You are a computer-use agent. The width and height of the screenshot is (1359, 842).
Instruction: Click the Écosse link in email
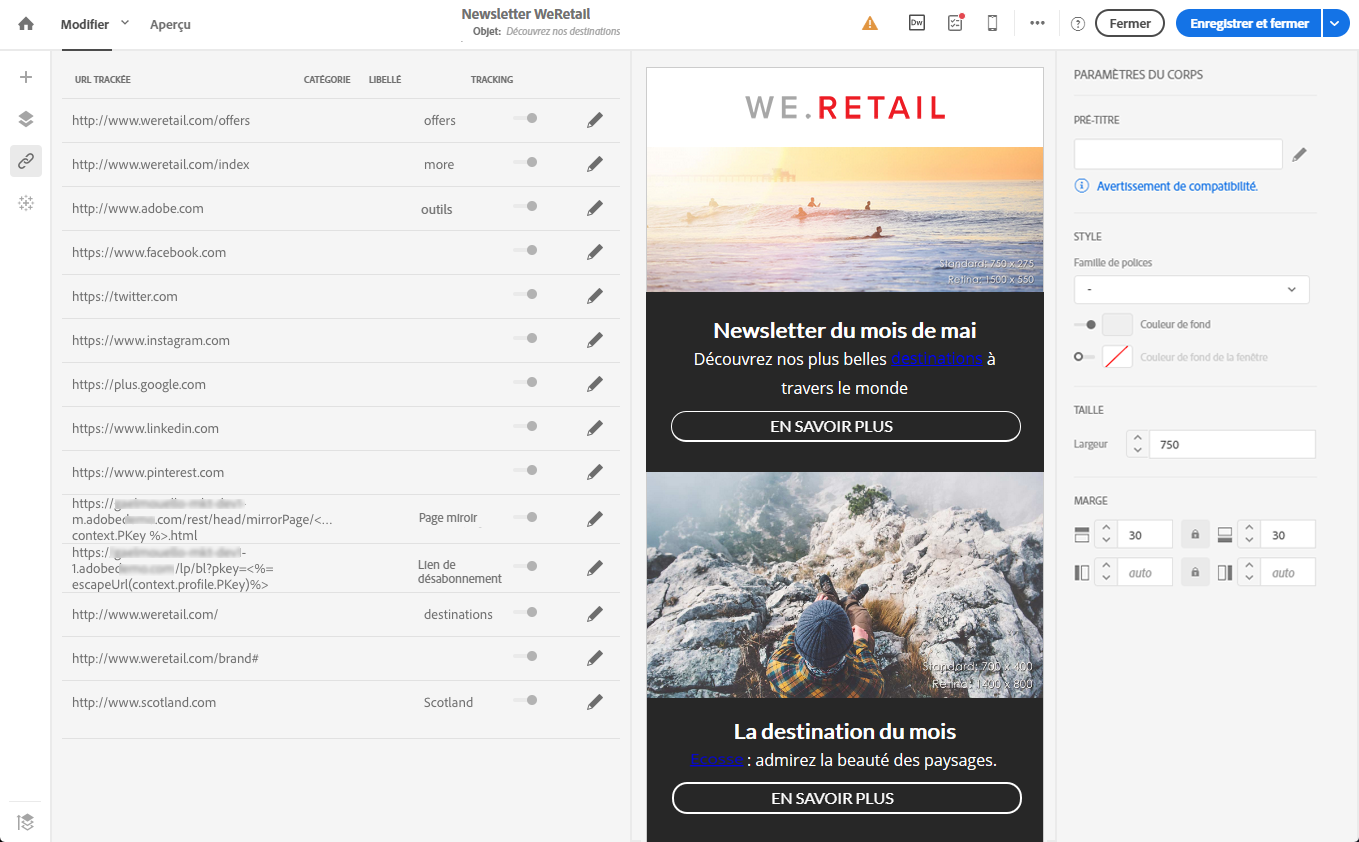click(x=717, y=760)
